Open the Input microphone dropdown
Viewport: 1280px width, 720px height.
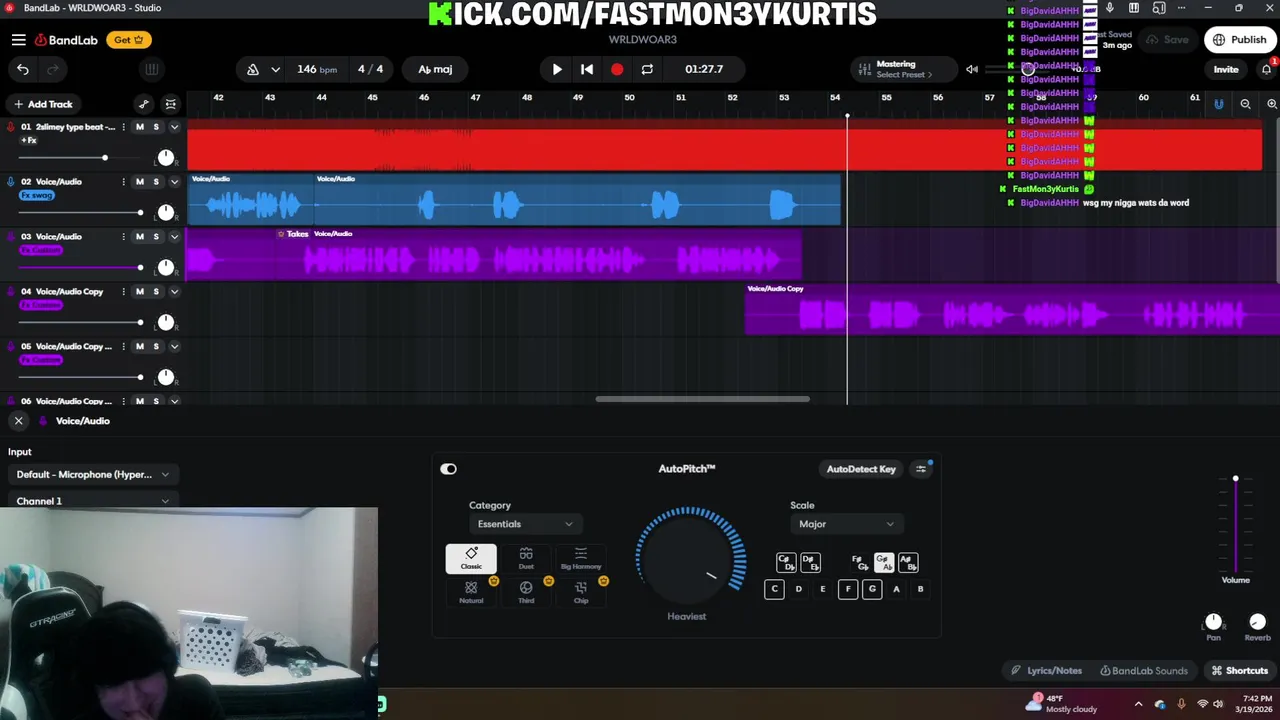[x=92, y=475]
